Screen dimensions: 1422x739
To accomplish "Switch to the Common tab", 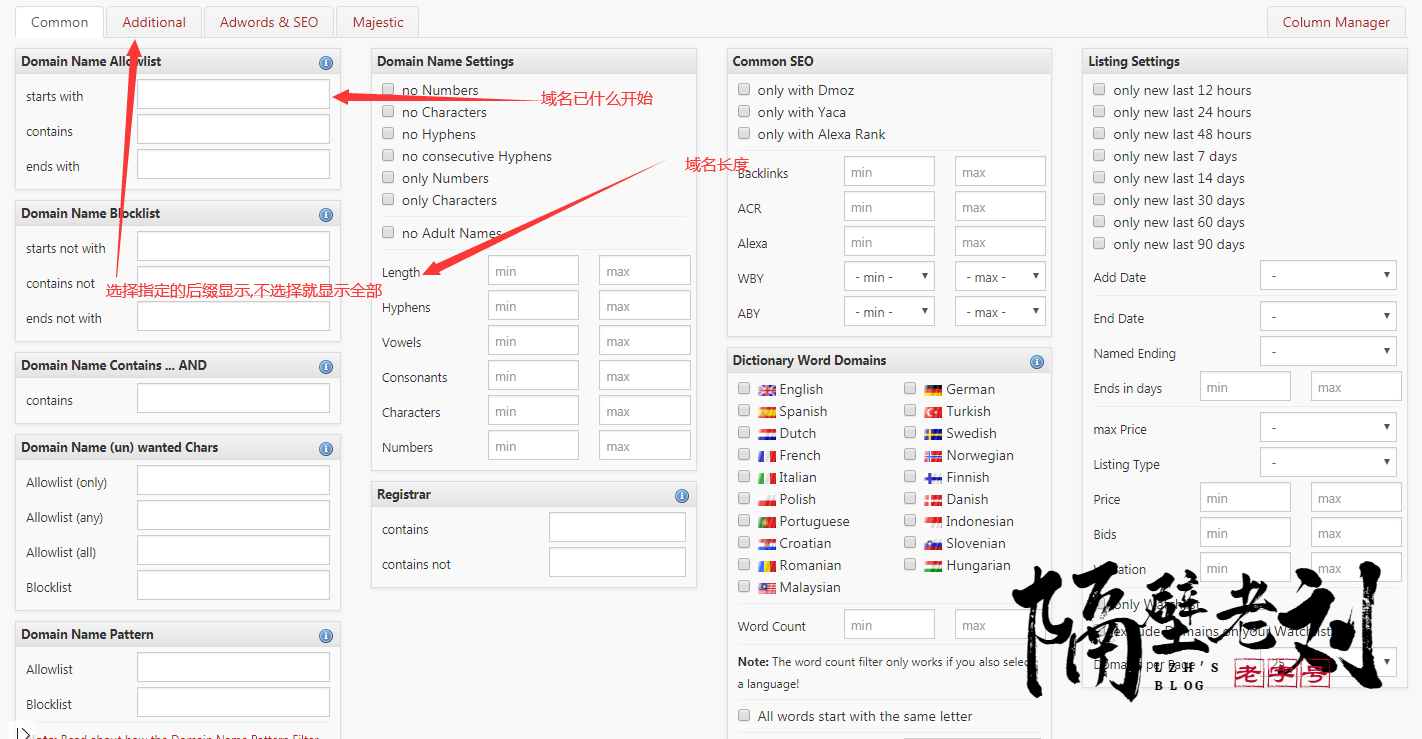I will click(59, 22).
